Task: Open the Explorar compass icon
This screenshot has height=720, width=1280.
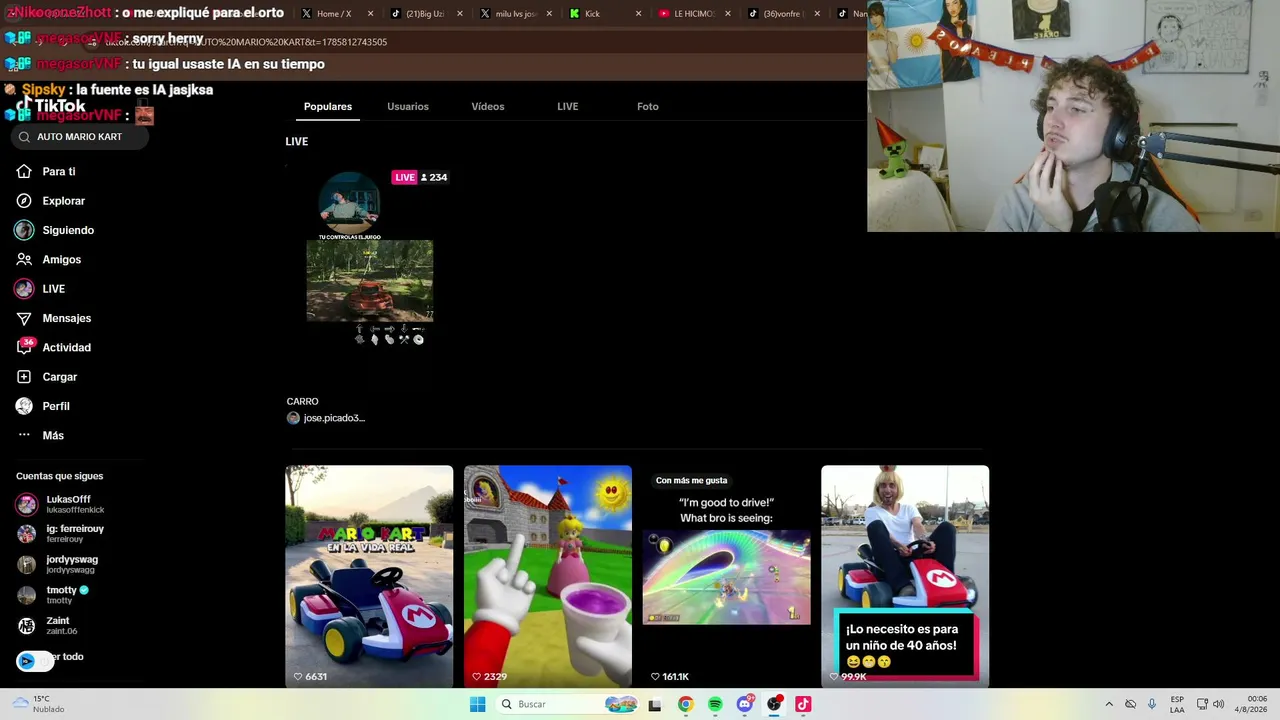Action: tap(24, 201)
